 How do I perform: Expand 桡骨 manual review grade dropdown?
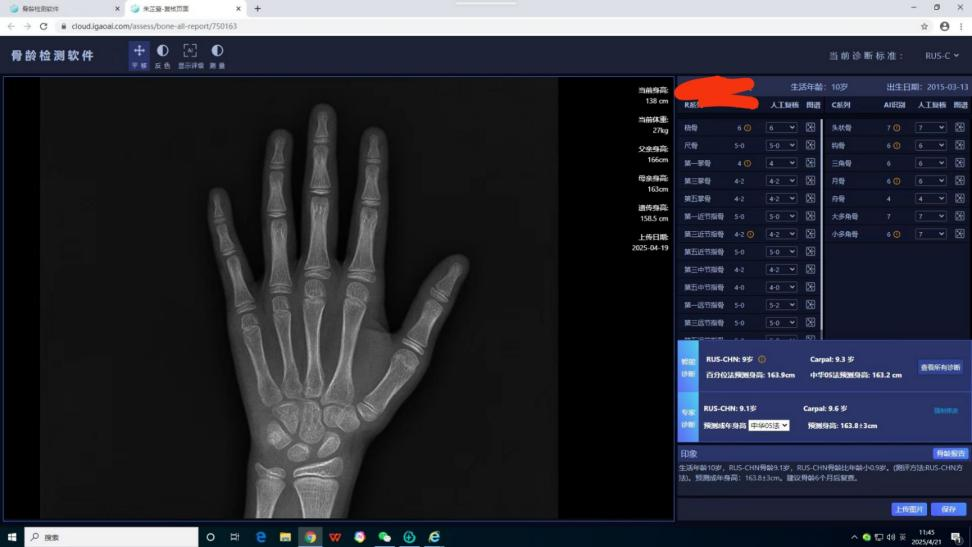(781, 128)
